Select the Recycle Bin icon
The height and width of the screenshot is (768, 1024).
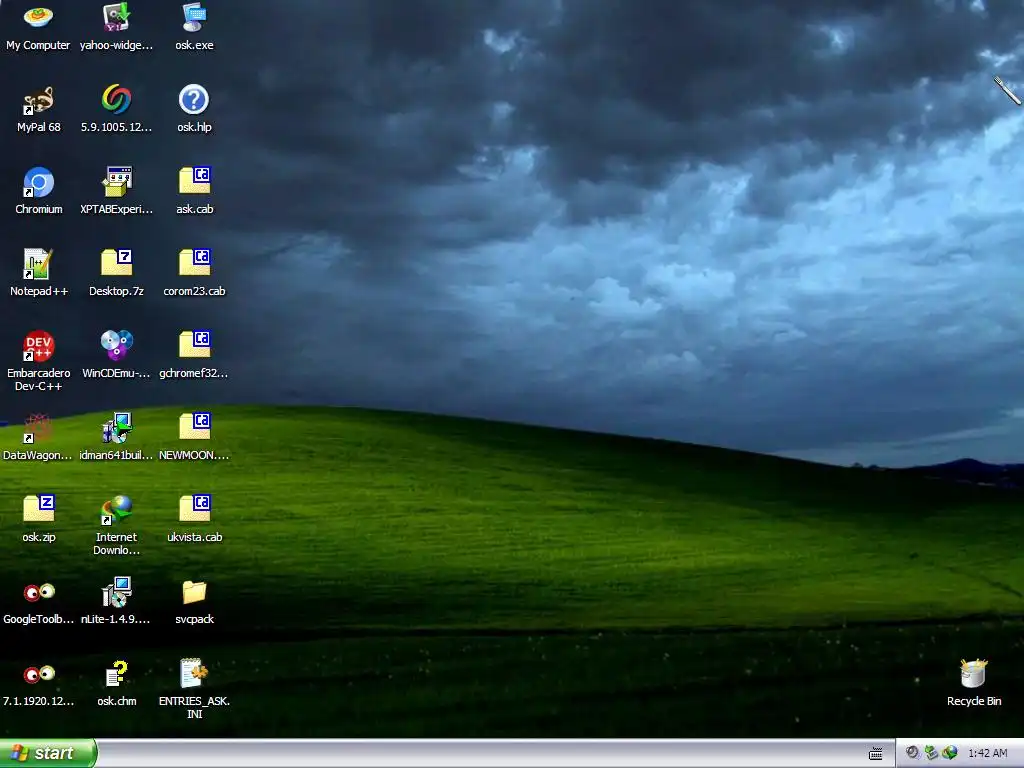click(x=974, y=674)
